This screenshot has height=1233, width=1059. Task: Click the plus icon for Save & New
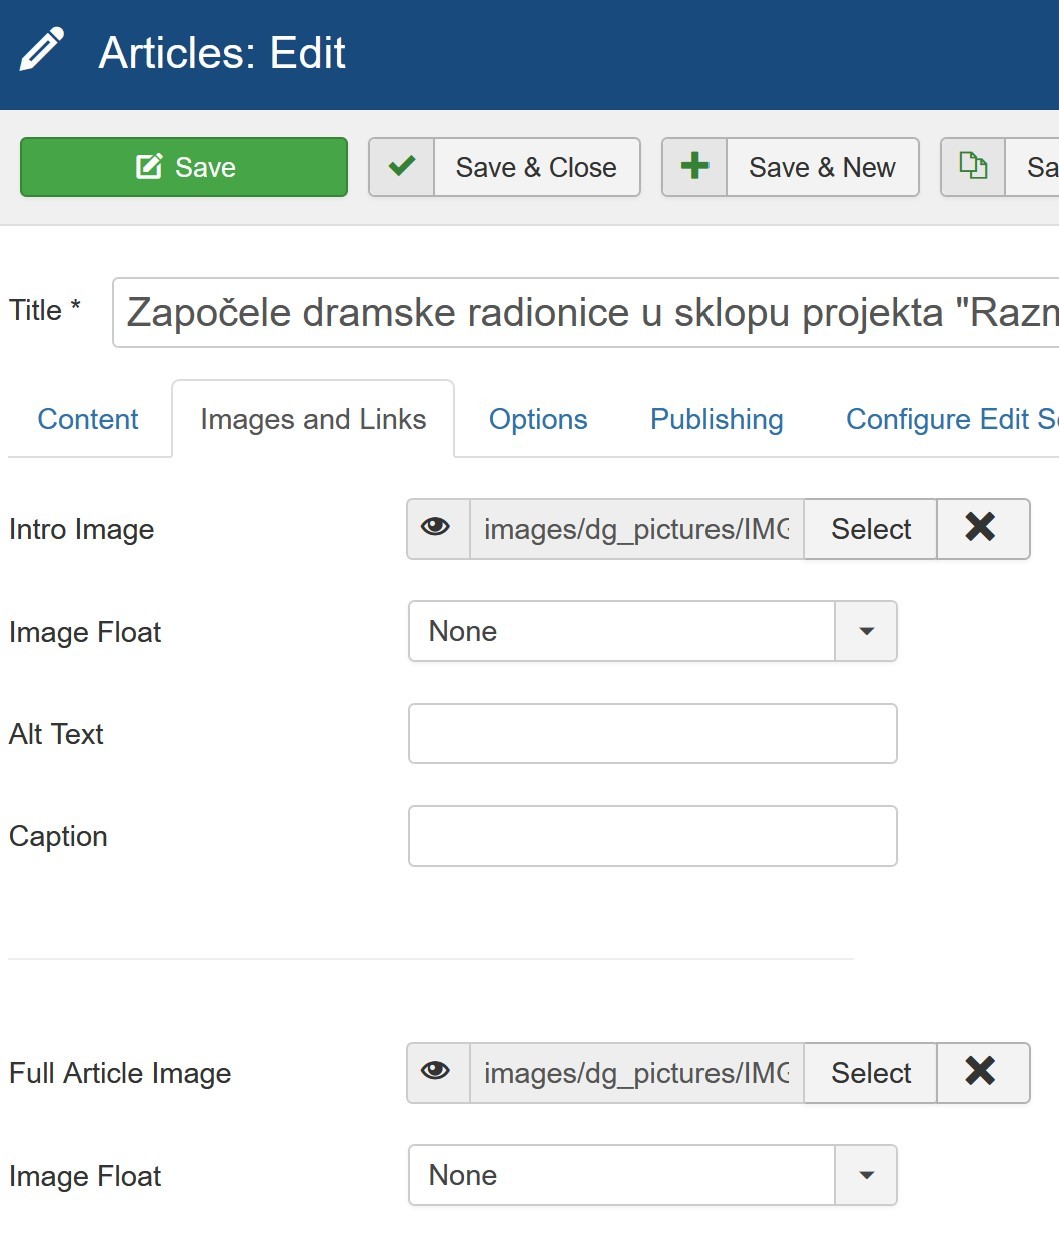pos(695,167)
